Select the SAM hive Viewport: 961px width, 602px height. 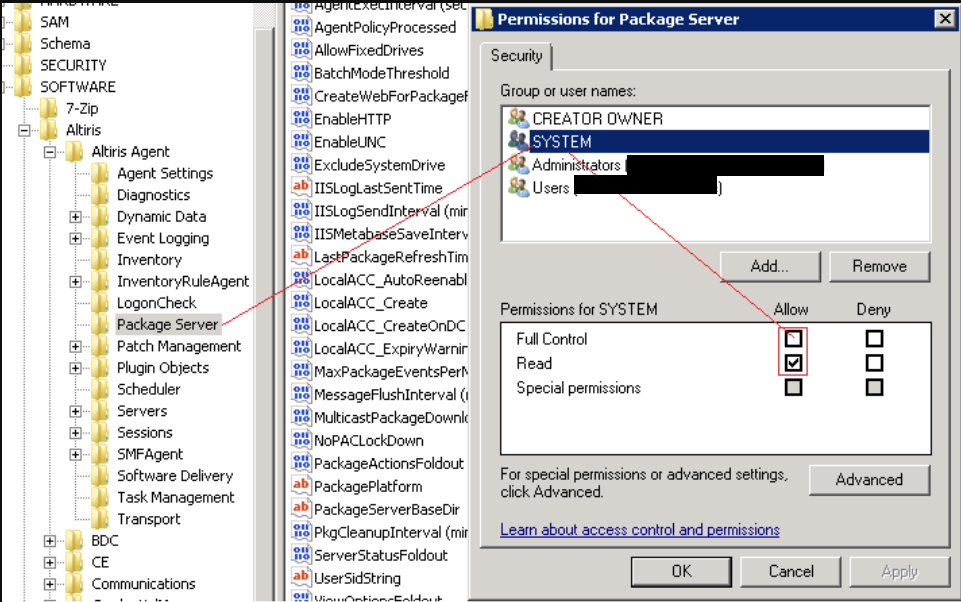[54, 22]
